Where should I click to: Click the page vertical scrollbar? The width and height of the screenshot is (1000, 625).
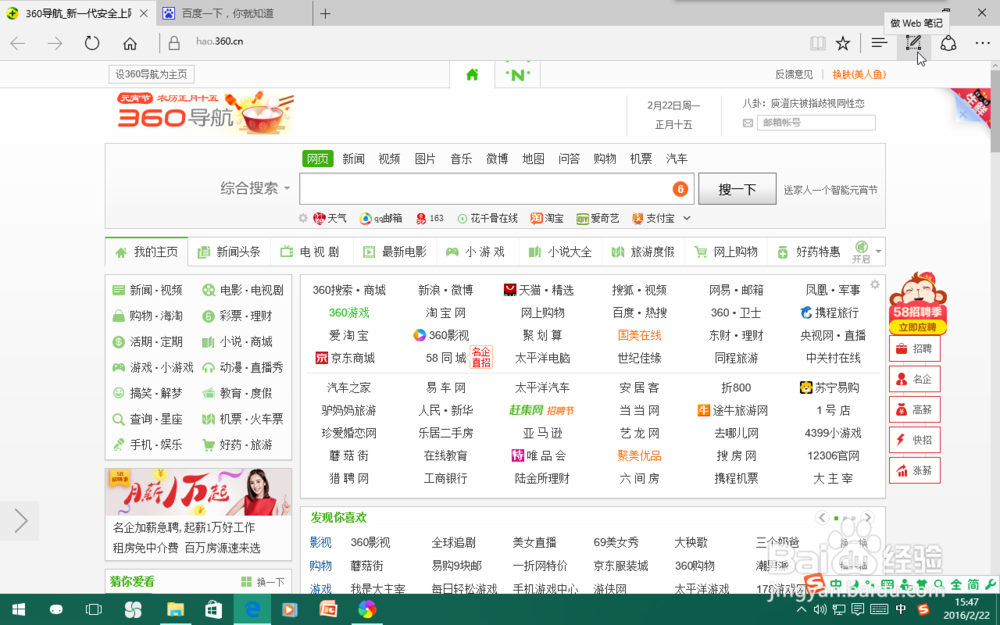(995, 112)
